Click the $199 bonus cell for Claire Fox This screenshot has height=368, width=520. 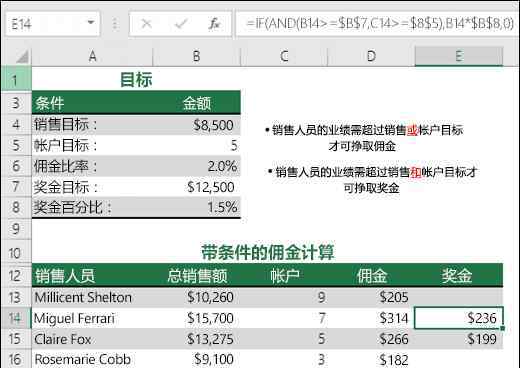pyautogui.click(x=459, y=339)
